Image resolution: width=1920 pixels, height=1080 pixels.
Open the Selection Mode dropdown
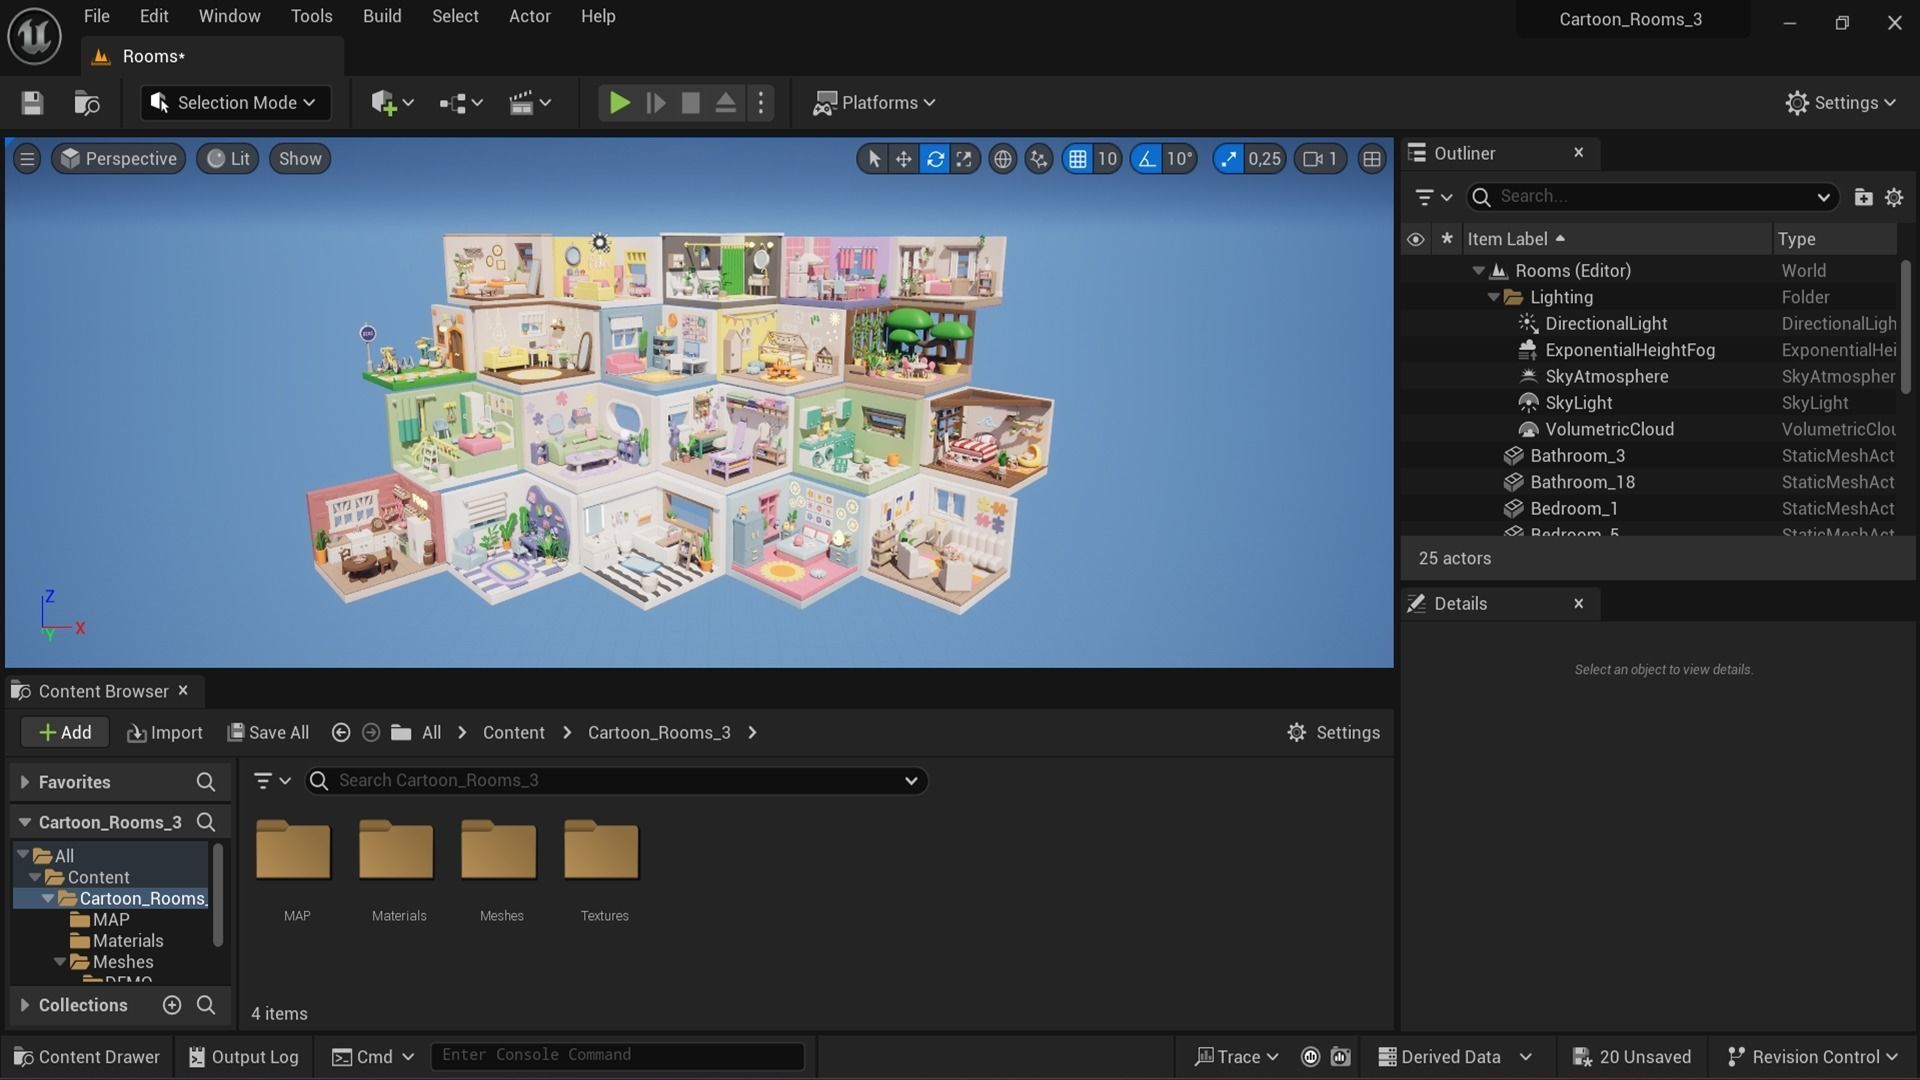click(236, 103)
